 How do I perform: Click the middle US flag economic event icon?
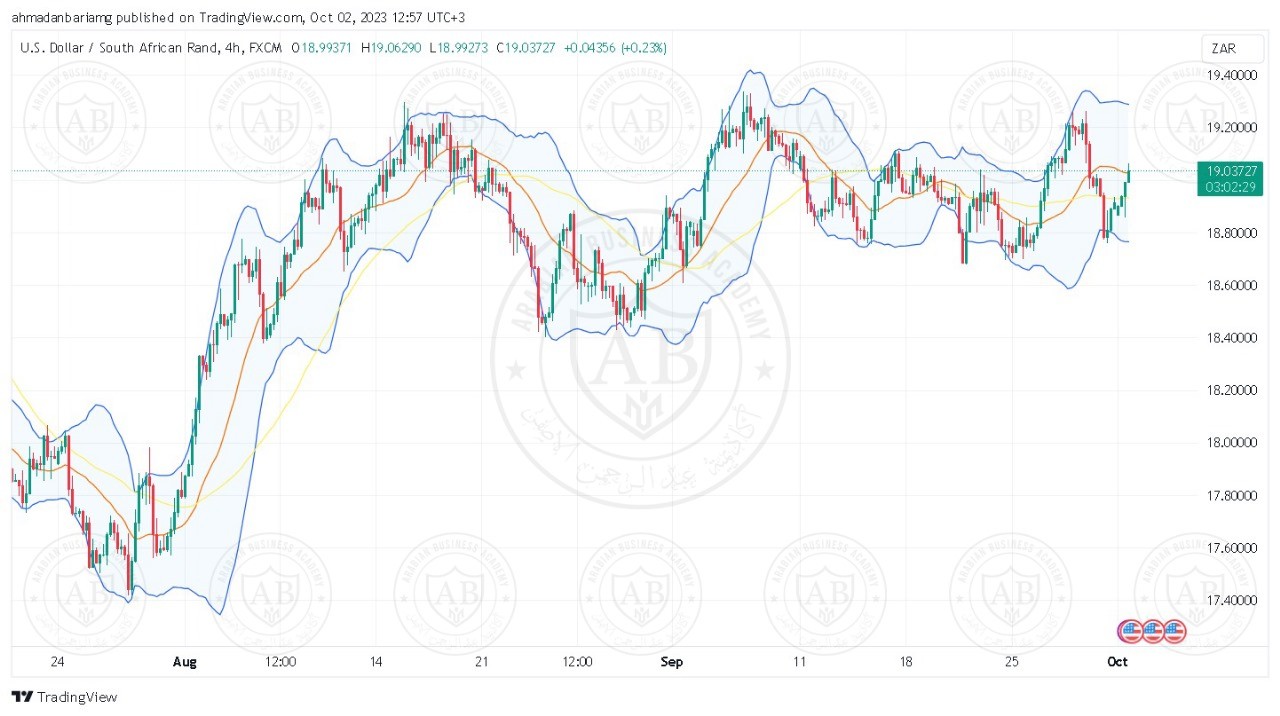pos(1152,631)
